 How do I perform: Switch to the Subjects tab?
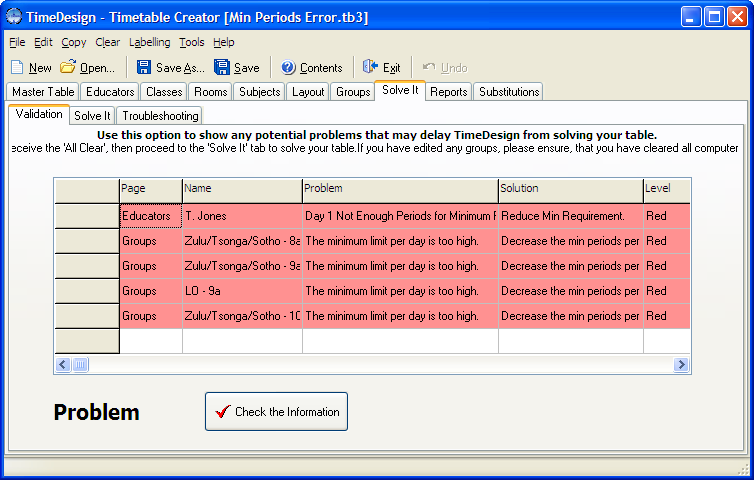tap(260, 91)
